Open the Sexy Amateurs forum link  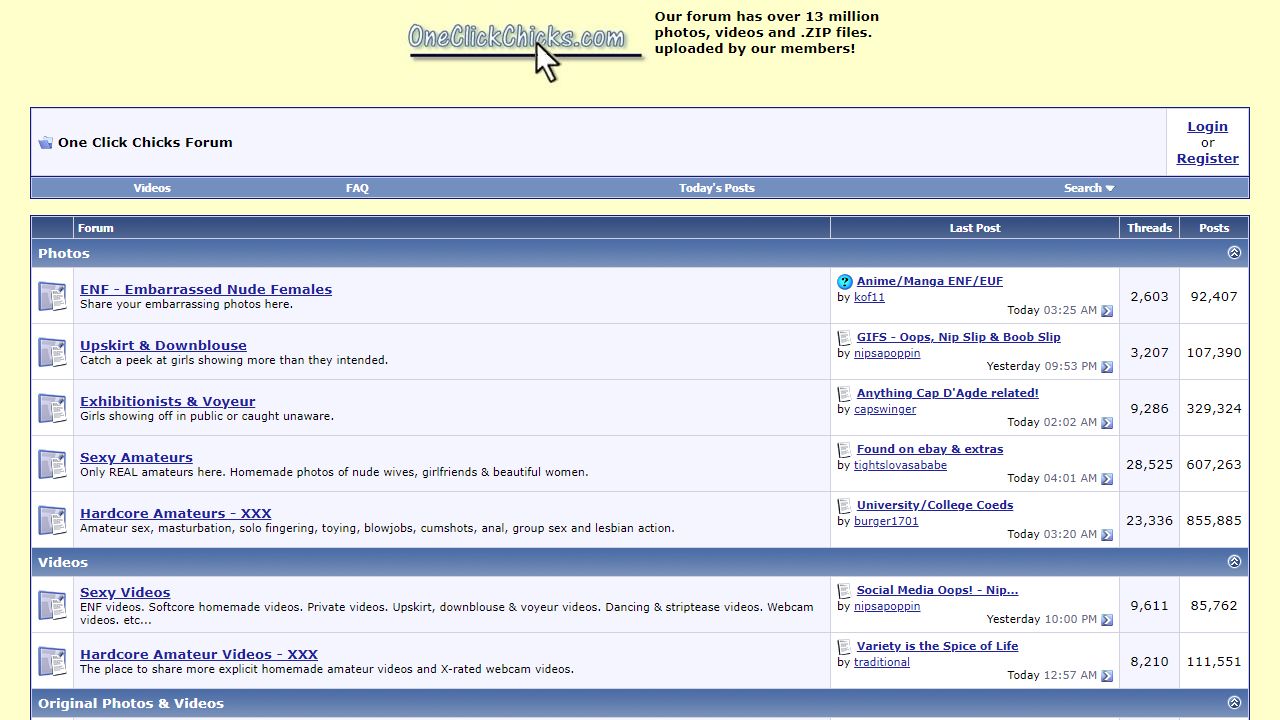[136, 457]
